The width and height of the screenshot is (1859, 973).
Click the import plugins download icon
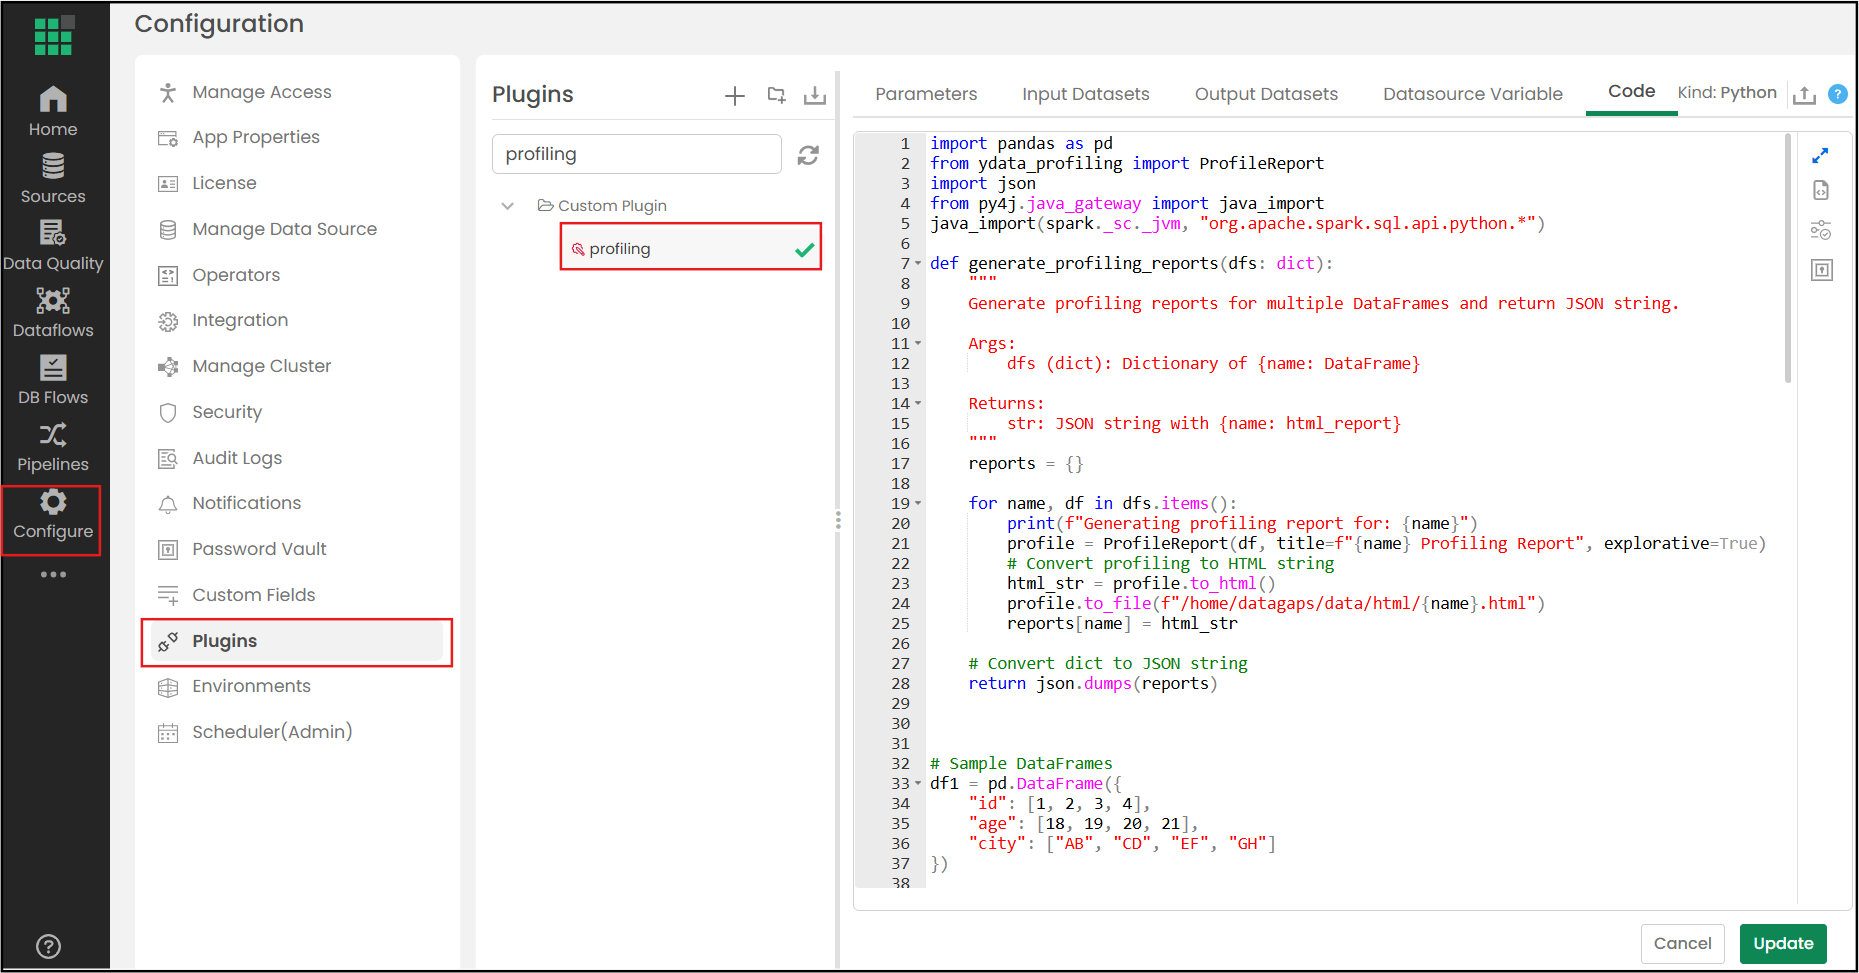(815, 95)
